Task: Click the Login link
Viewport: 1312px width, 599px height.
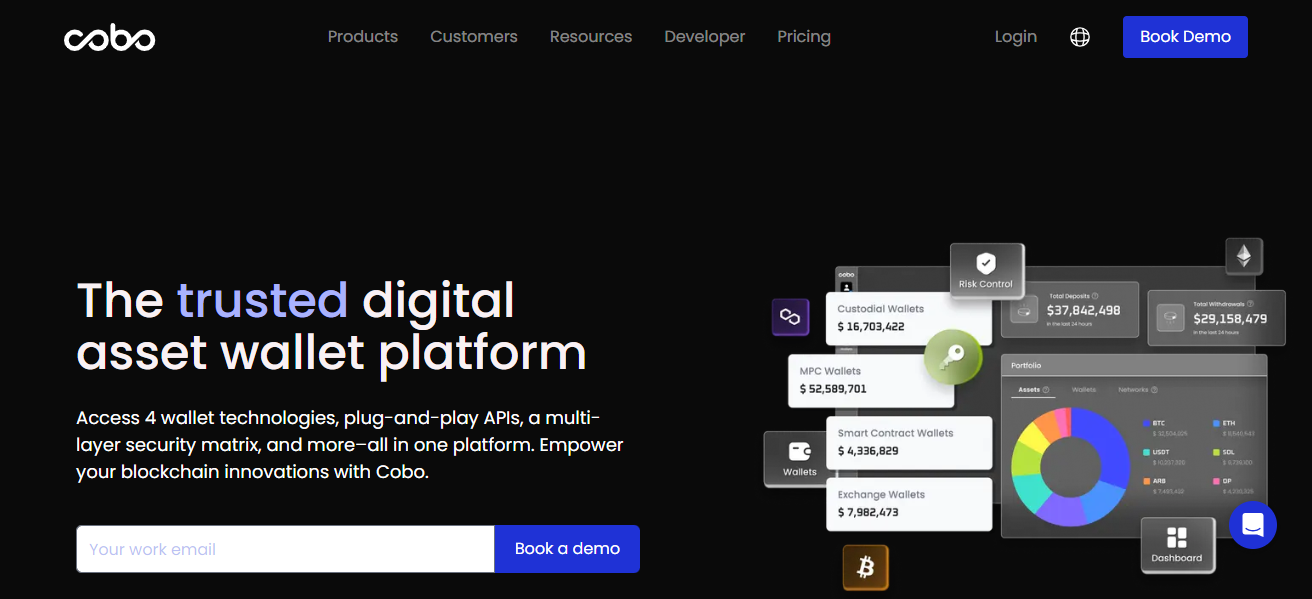Action: (x=1016, y=37)
